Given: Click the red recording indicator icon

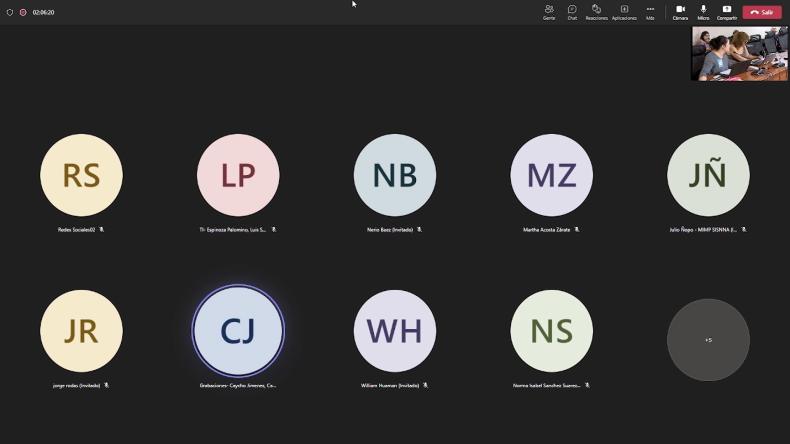Looking at the screenshot, I should coord(23,12).
